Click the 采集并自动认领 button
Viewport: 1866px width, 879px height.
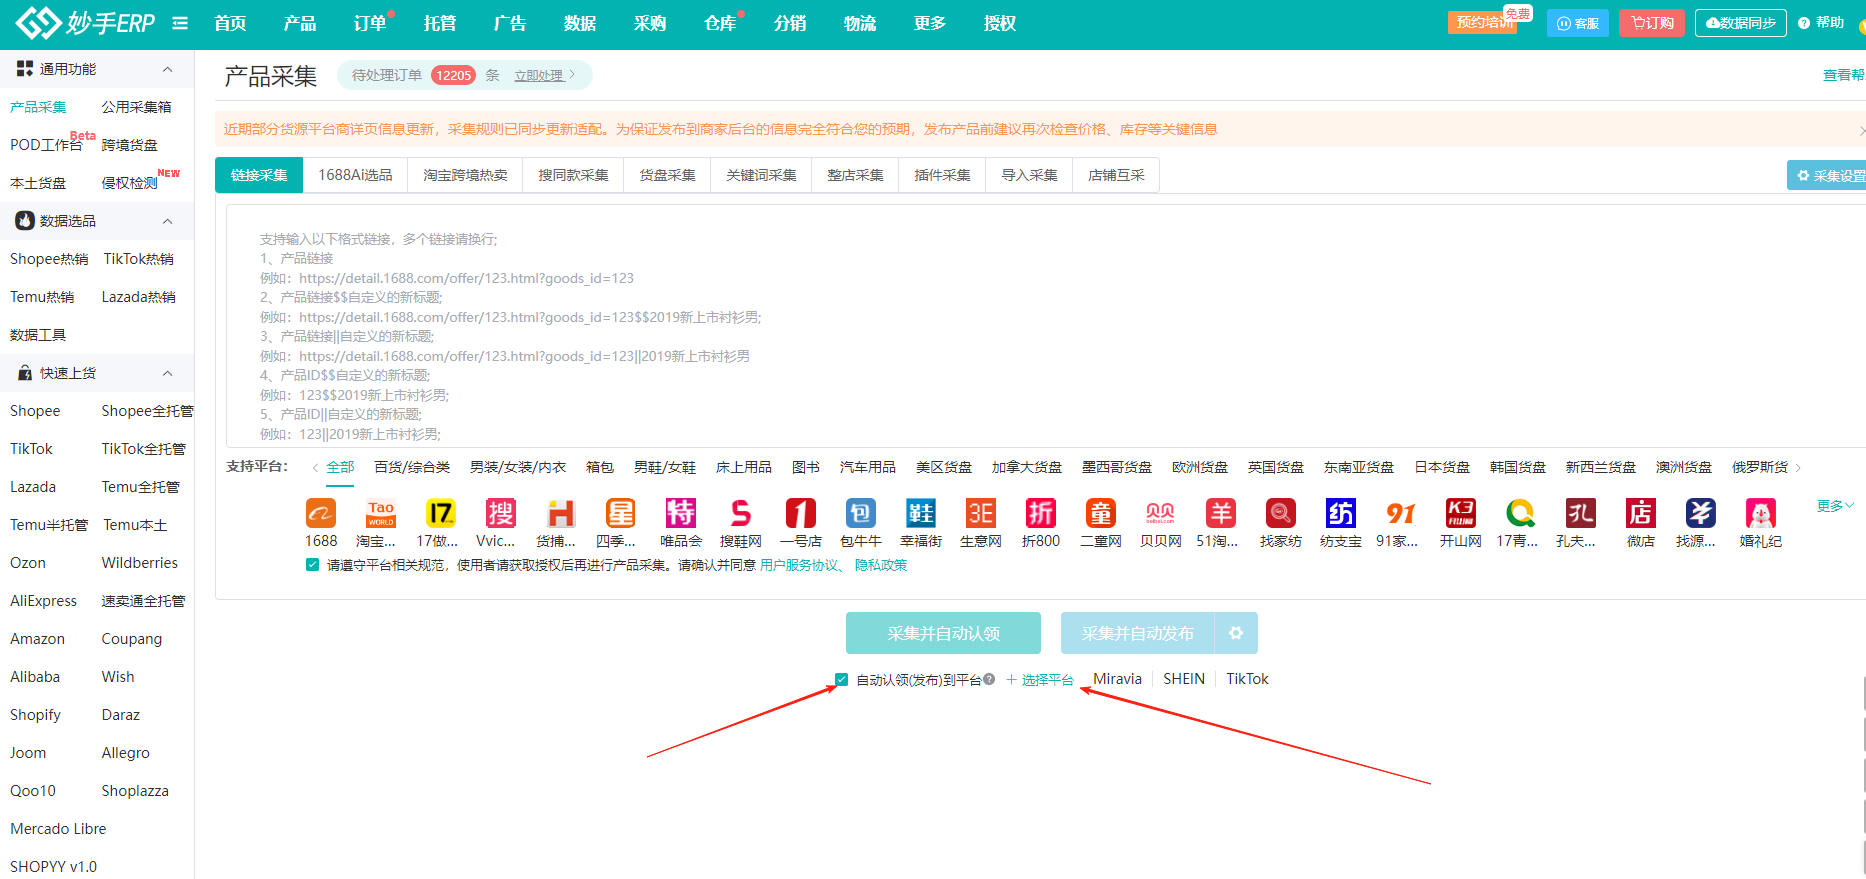tap(943, 633)
